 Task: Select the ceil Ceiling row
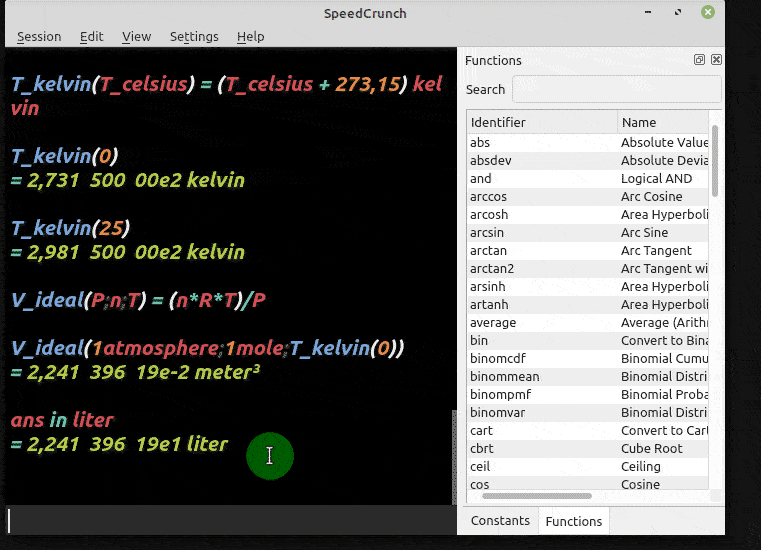pos(588,466)
